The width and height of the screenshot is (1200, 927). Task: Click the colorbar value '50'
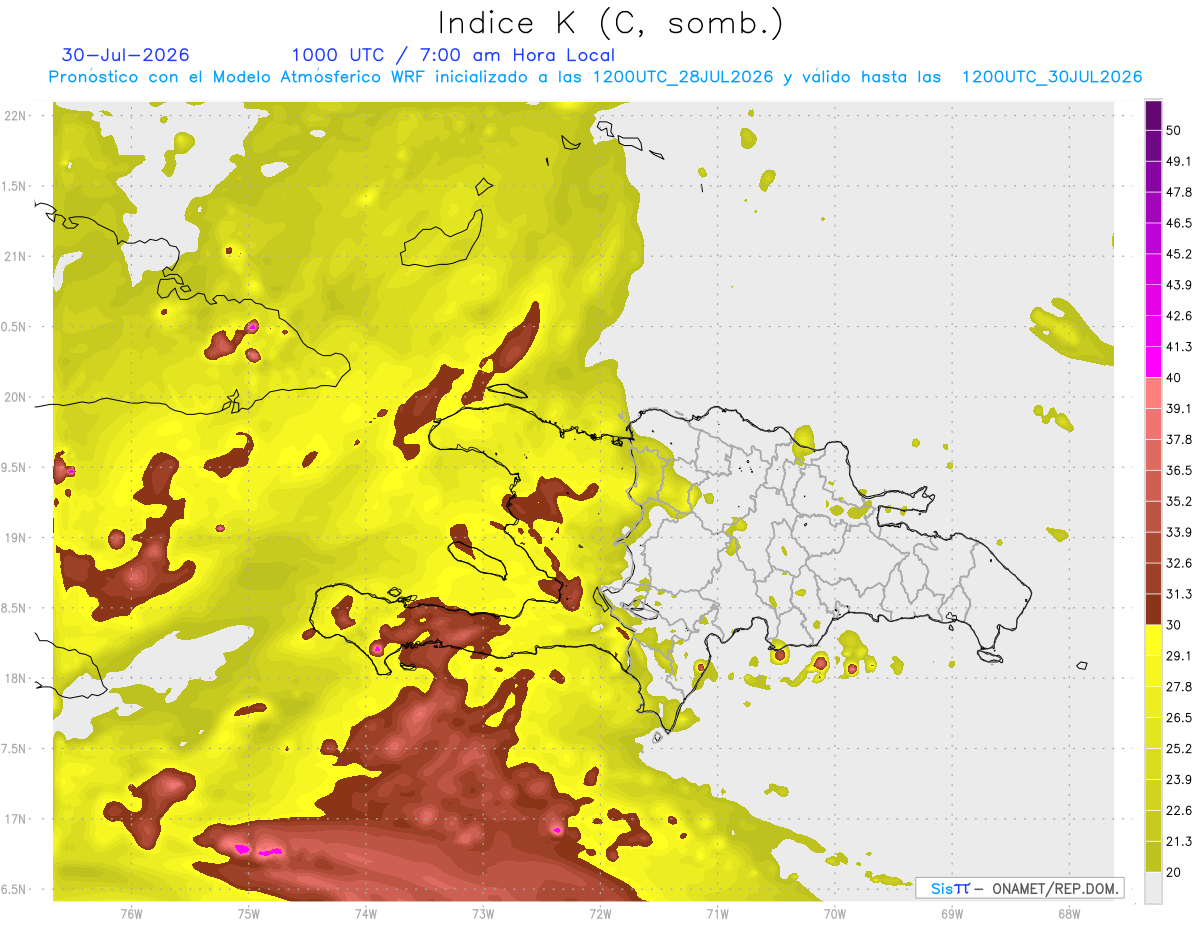pyautogui.click(x=1174, y=130)
